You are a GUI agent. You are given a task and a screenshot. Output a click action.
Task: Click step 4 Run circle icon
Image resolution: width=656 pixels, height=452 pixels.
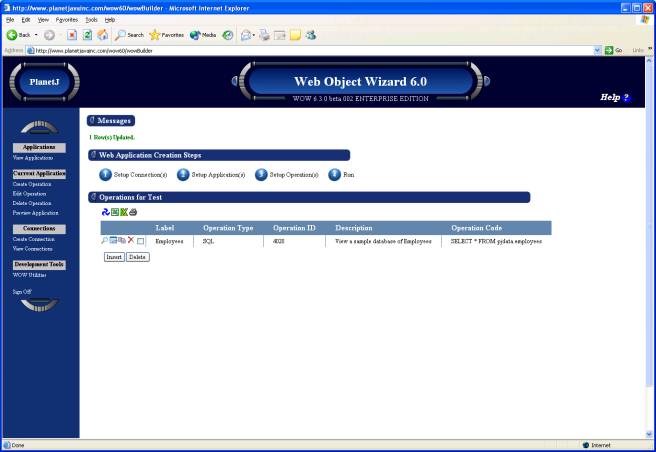point(335,175)
